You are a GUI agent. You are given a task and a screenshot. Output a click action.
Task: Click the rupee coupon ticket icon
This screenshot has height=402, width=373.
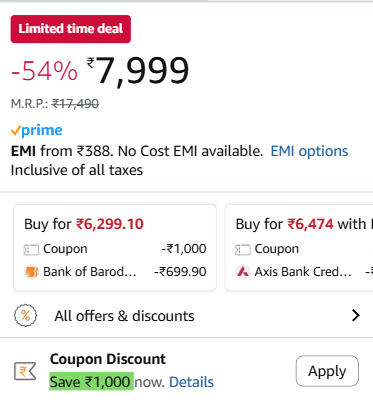tap(25, 371)
